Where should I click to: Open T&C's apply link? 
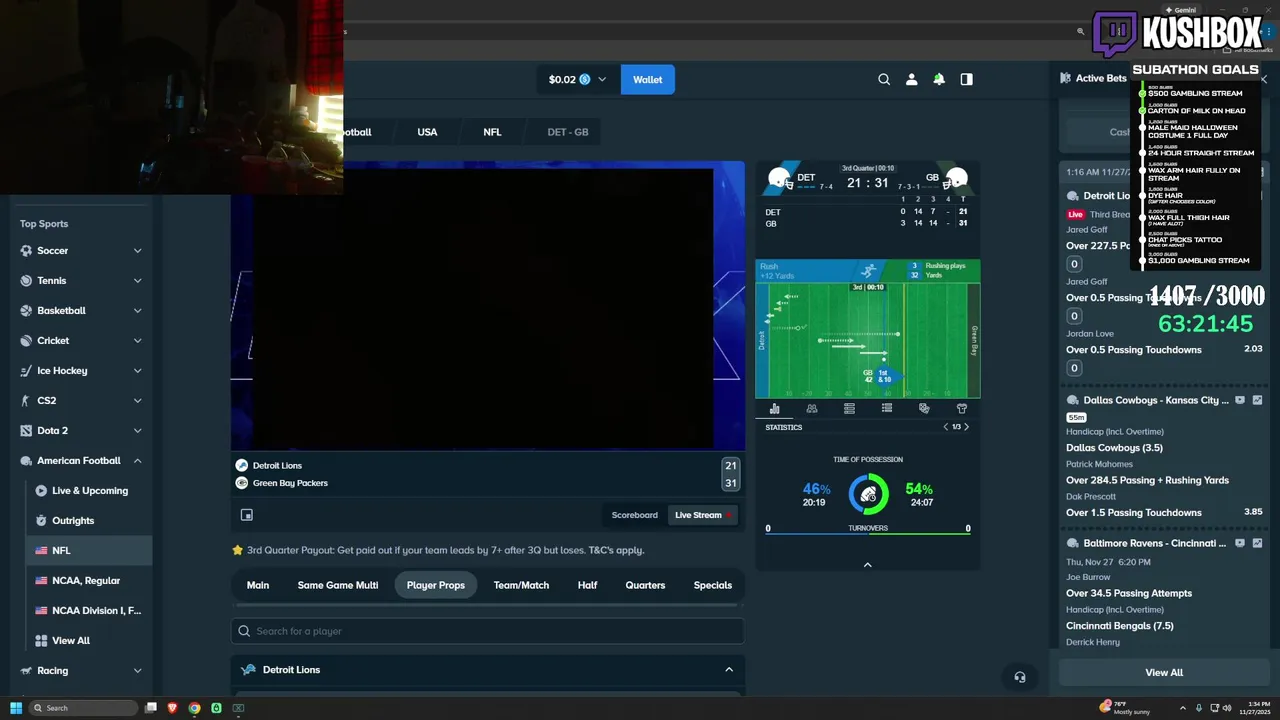click(x=615, y=550)
